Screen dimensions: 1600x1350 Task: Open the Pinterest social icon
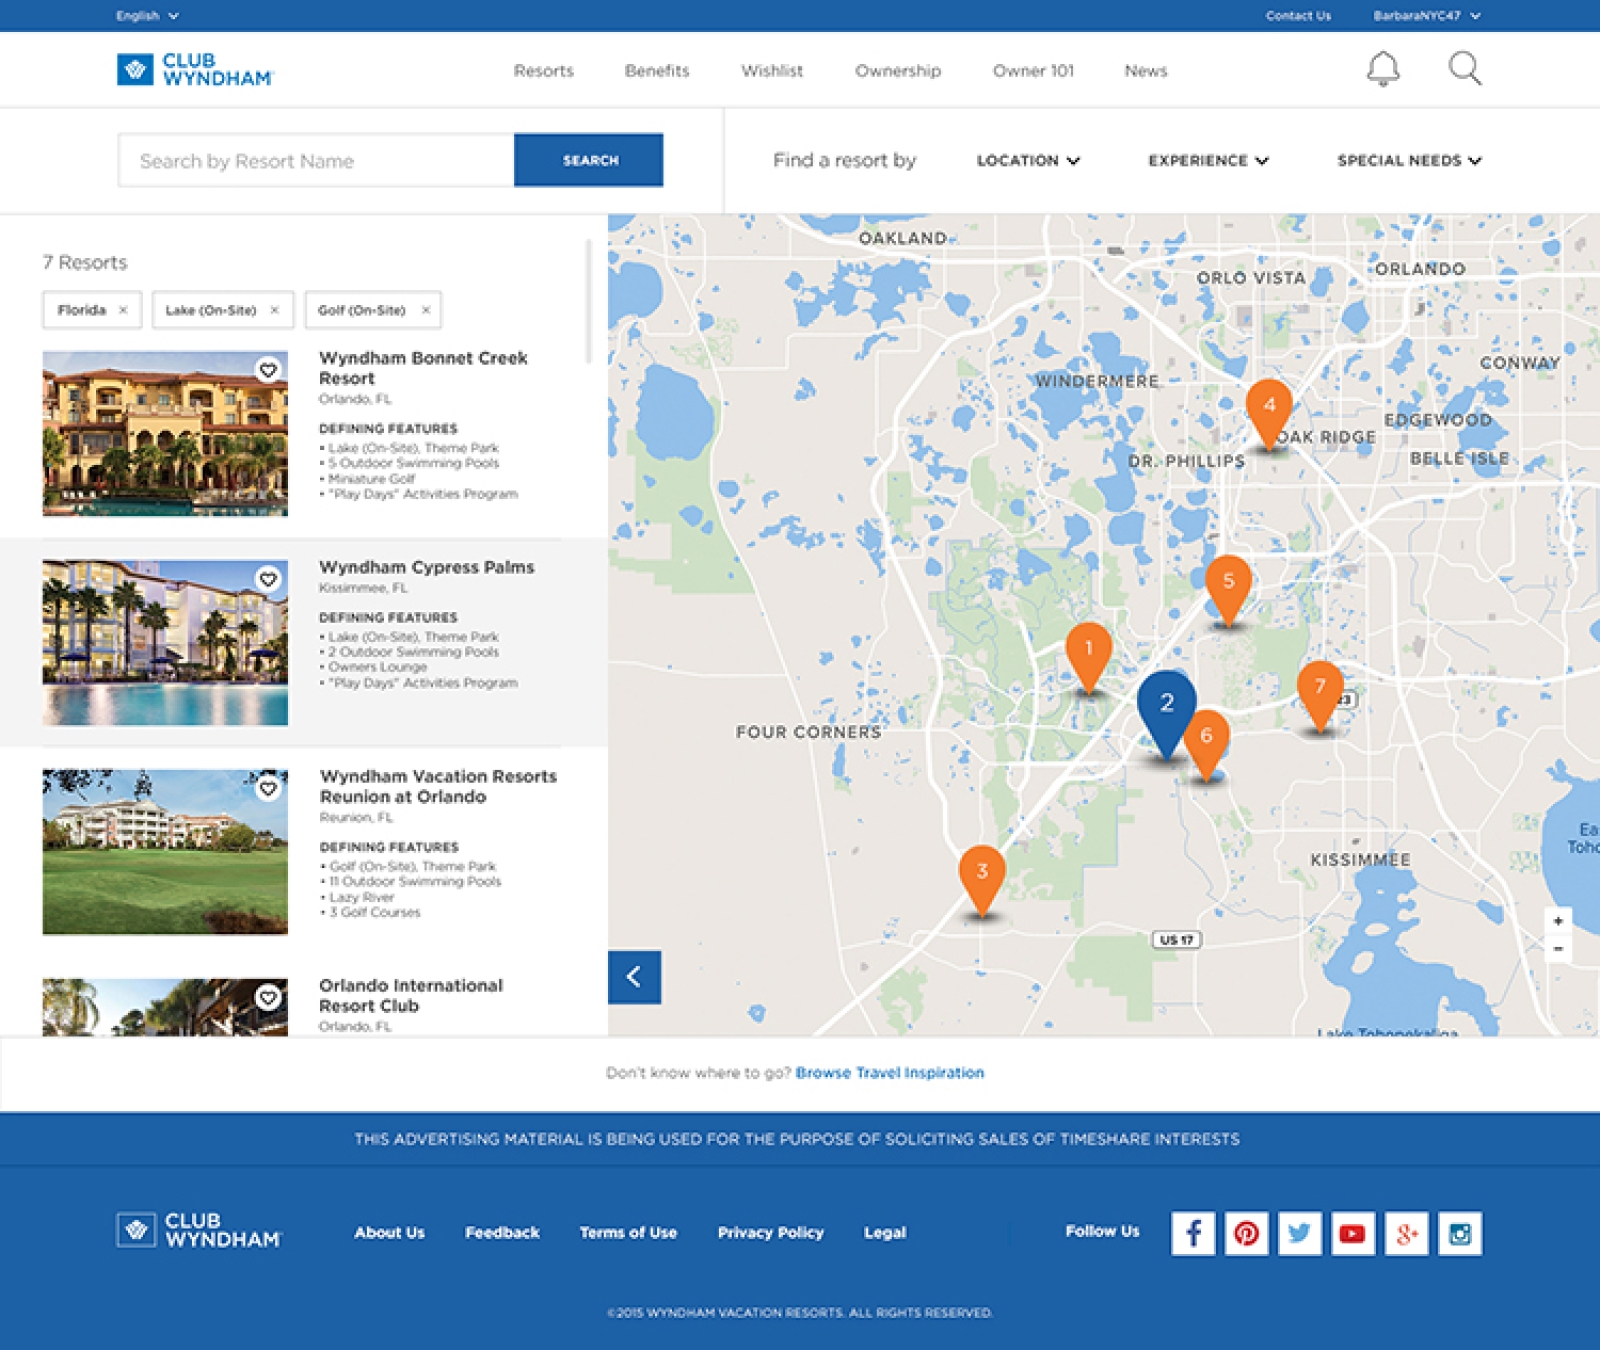click(x=1246, y=1233)
